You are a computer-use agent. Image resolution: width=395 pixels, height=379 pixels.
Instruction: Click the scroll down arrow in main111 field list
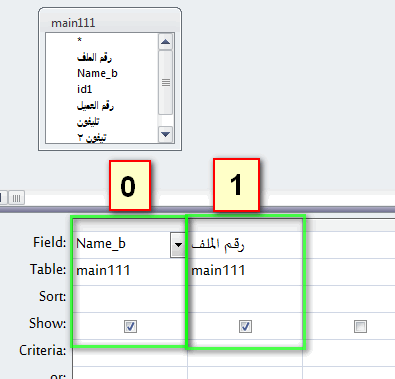click(x=166, y=134)
